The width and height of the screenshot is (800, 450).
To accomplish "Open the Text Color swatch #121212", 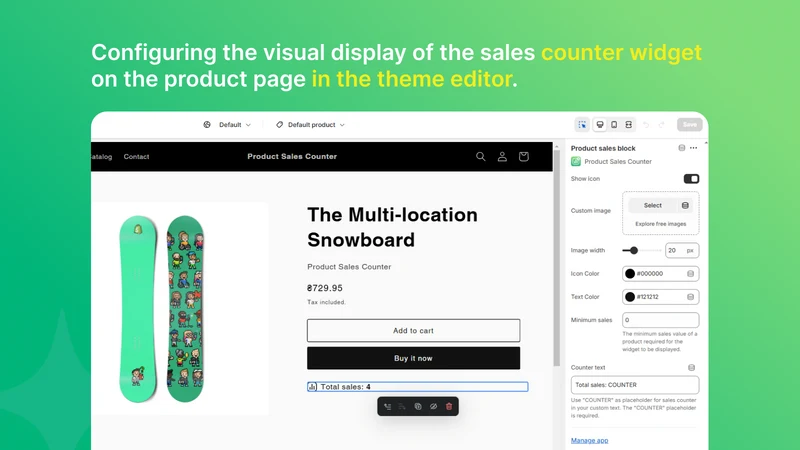I will [x=630, y=297].
